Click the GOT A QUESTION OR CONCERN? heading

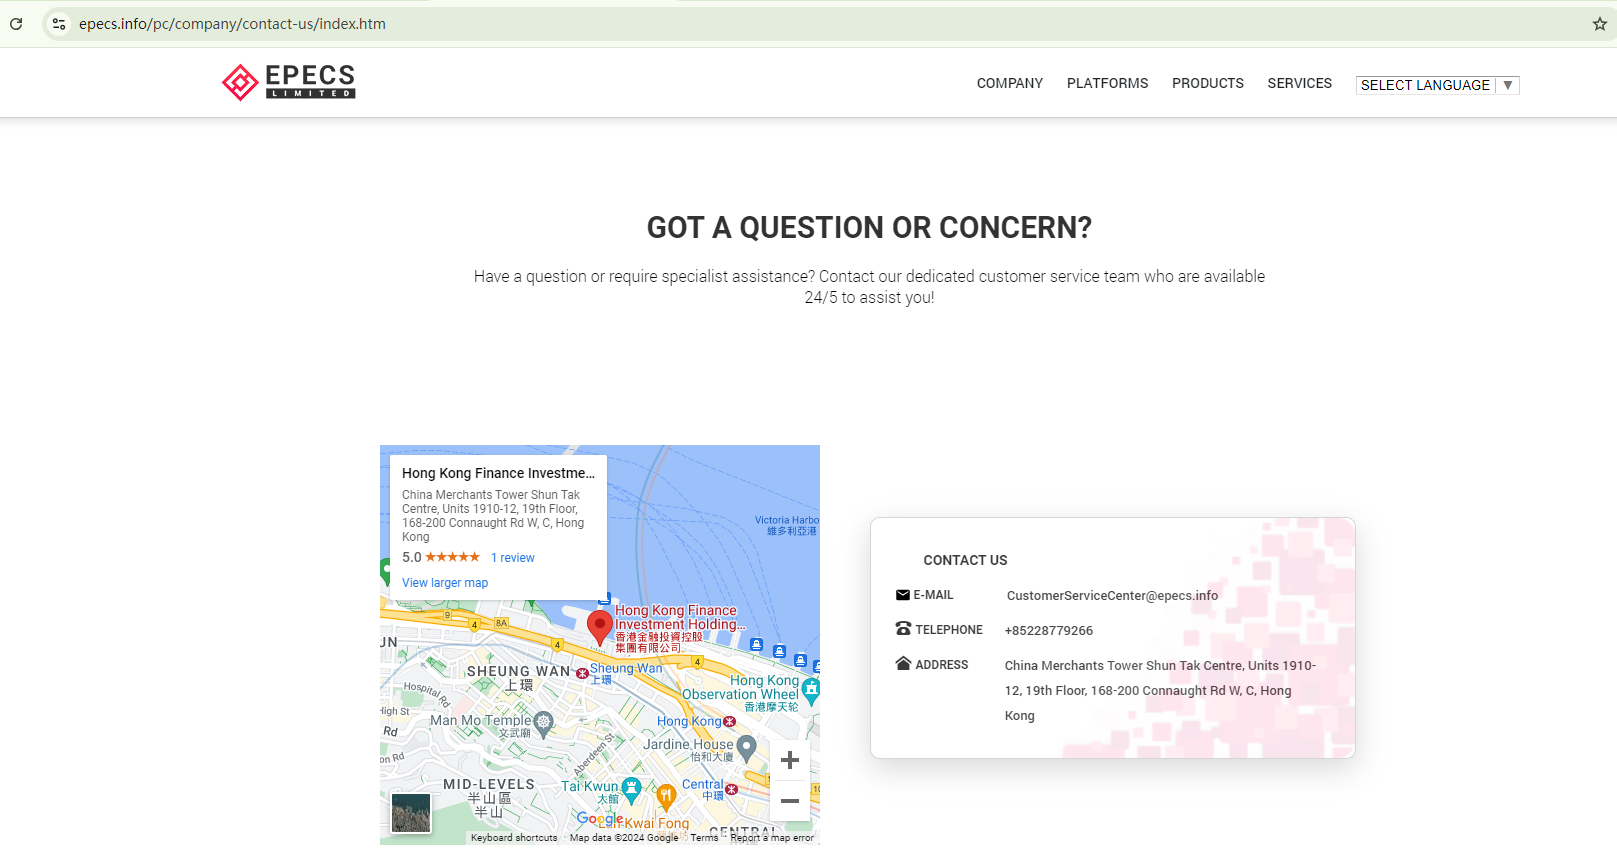click(869, 228)
